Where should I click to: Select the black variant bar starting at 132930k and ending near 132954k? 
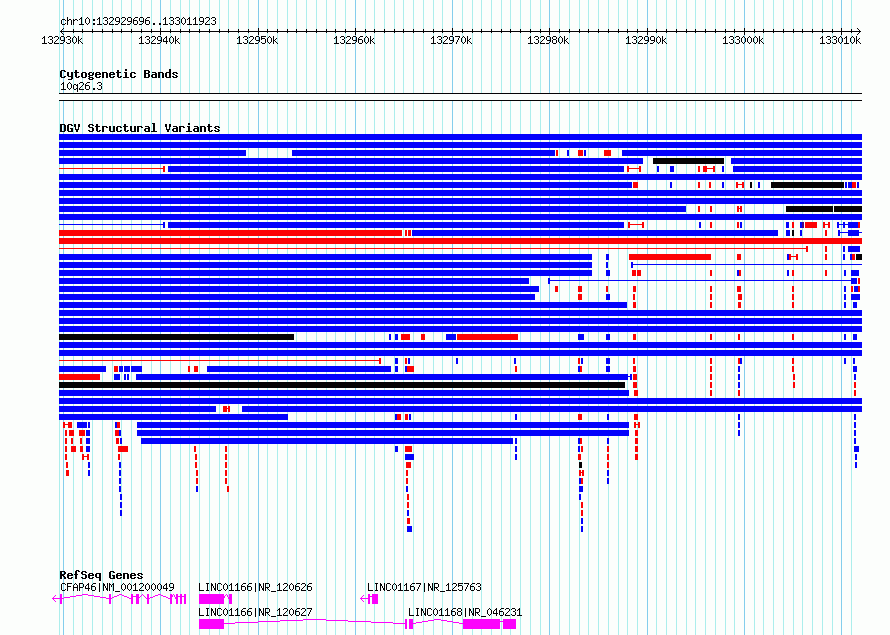(177, 337)
